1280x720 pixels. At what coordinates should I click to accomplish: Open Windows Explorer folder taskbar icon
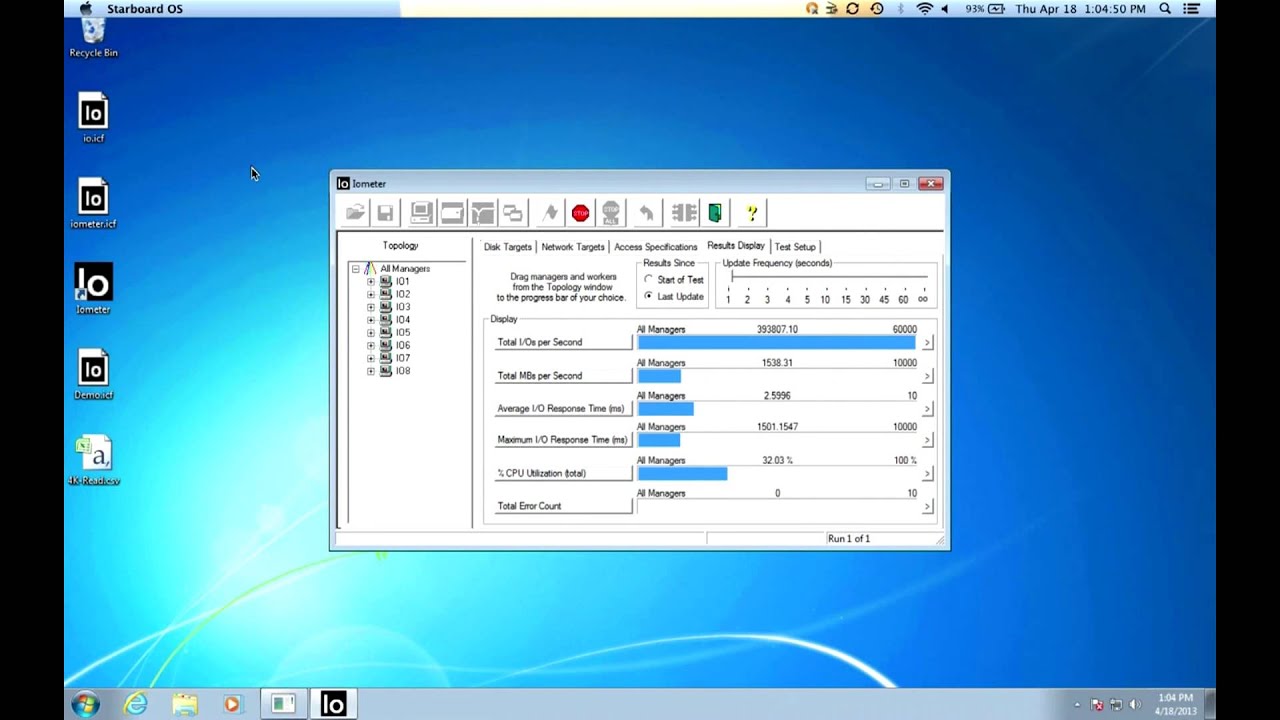[x=184, y=704]
